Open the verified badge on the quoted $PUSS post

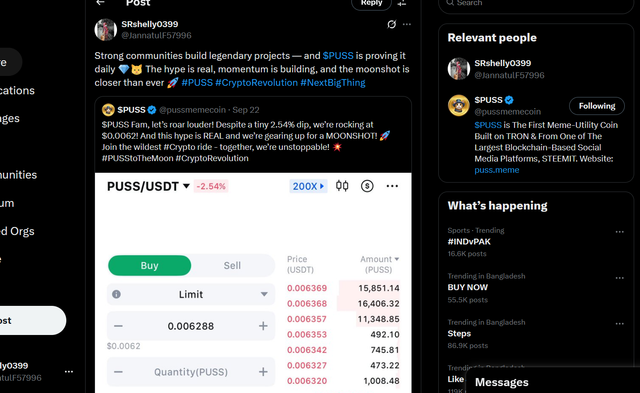152,110
